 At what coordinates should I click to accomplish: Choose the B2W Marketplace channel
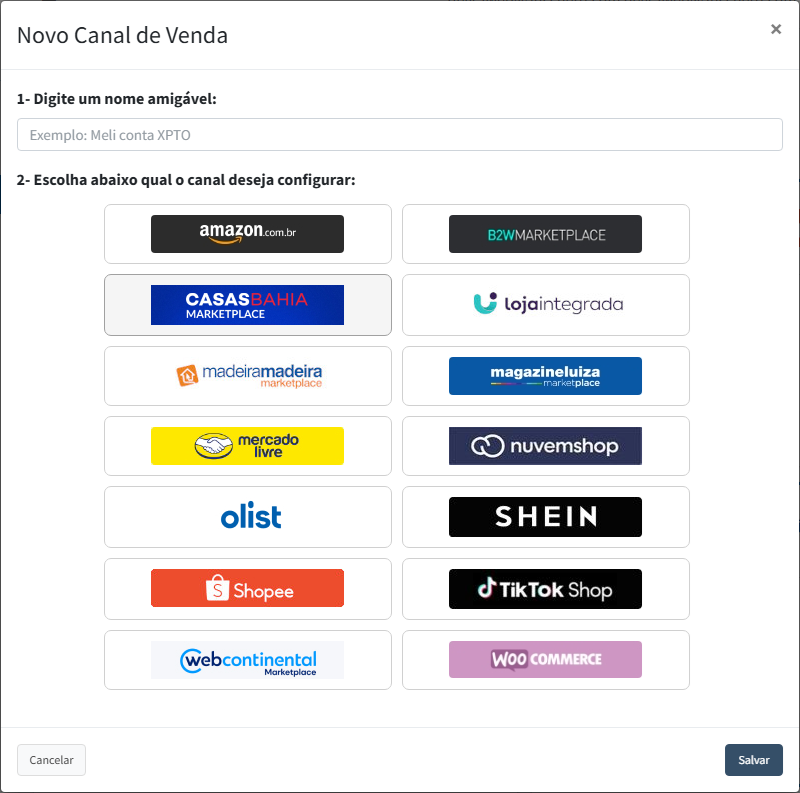[545, 234]
